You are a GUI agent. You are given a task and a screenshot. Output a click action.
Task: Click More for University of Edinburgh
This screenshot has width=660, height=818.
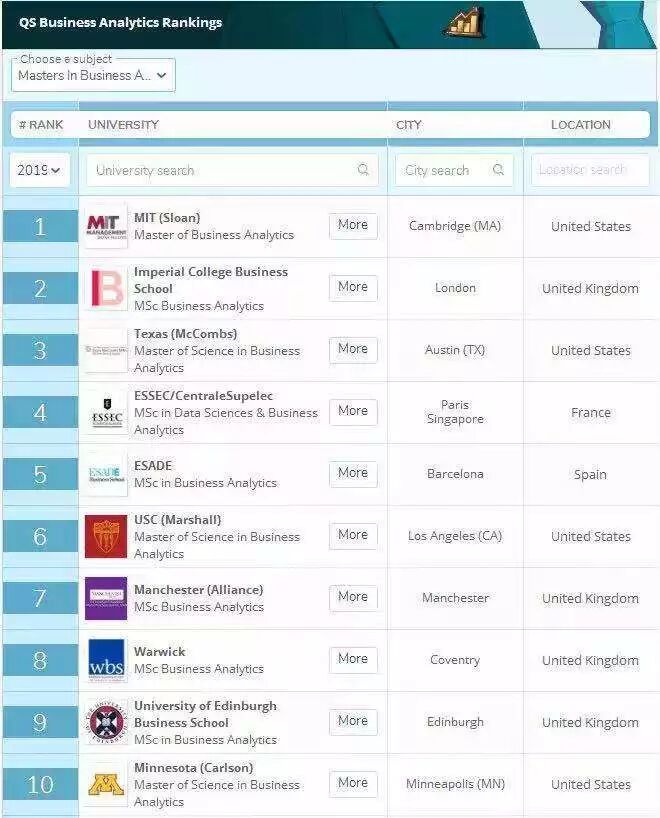pos(353,722)
